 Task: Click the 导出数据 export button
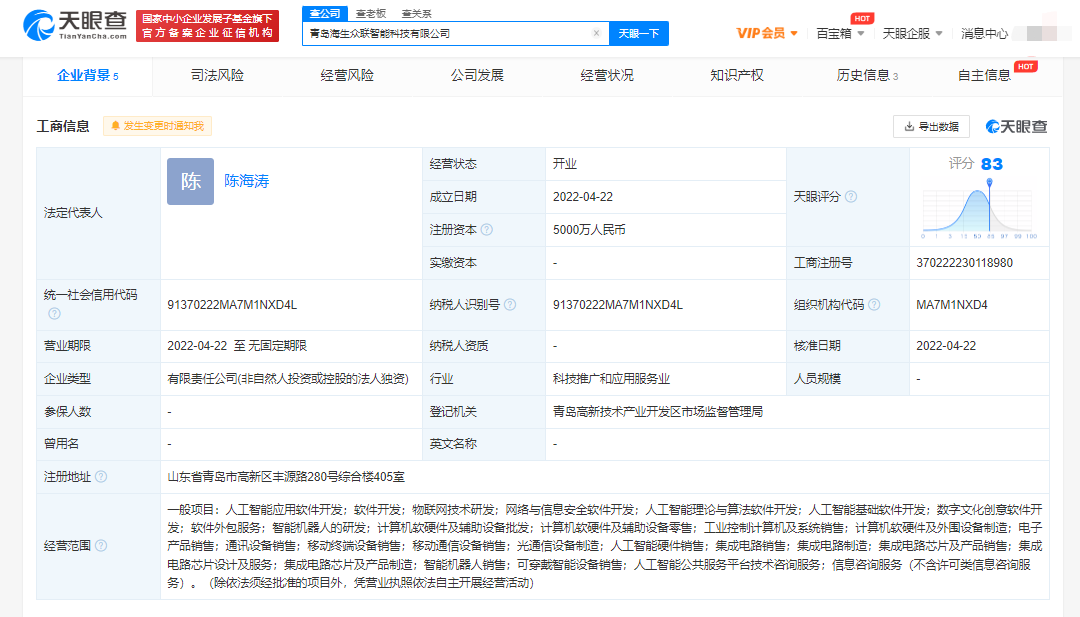point(931,127)
